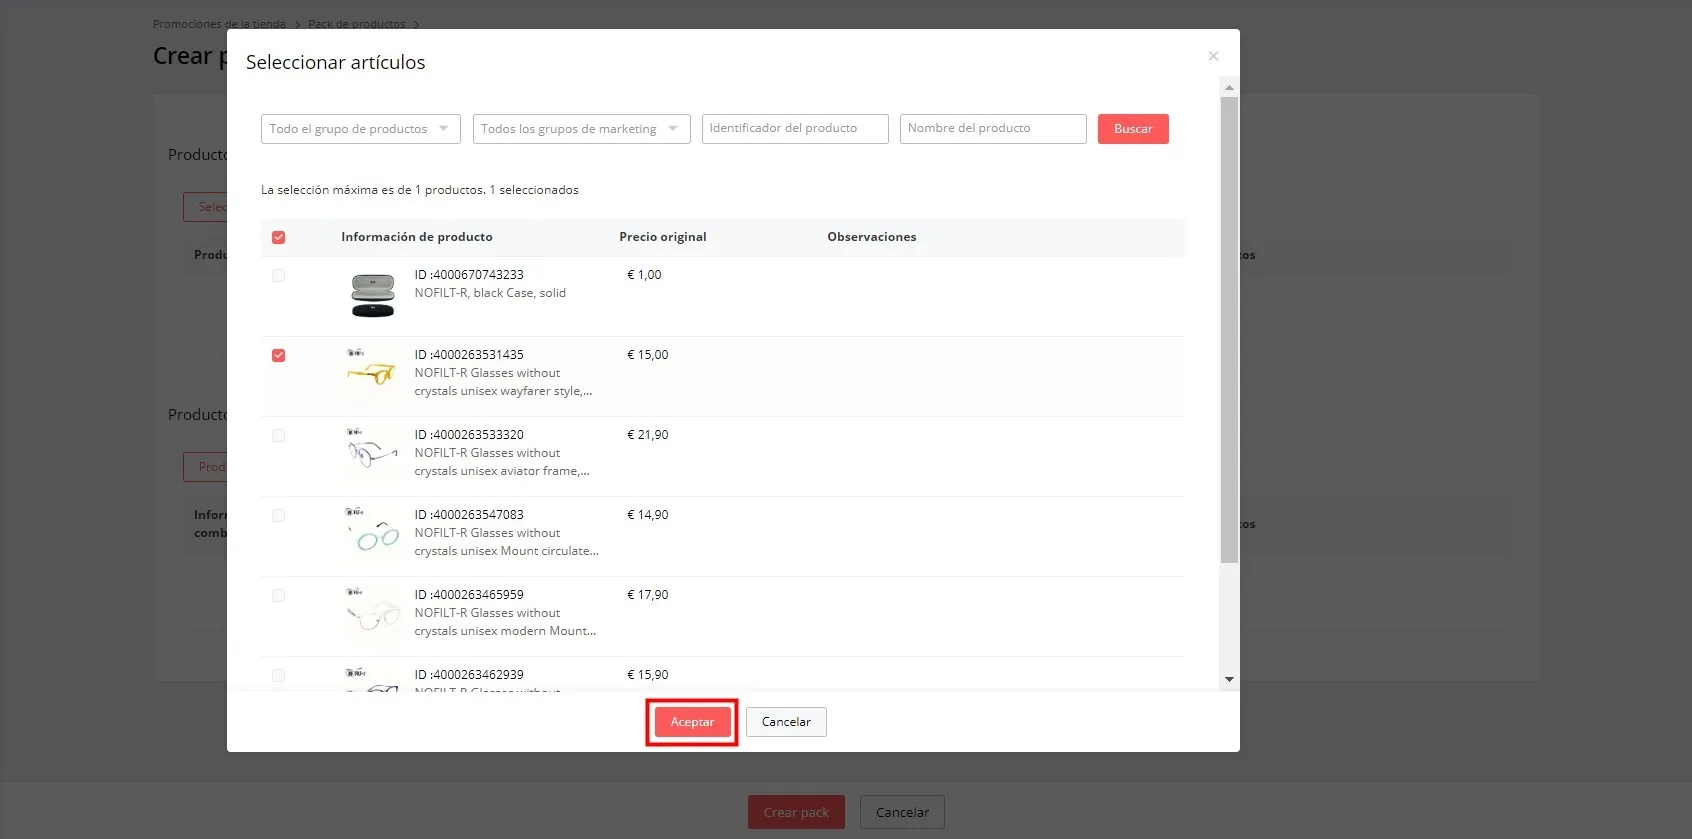
Task: Open Pack de productos breadcrumb link
Action: pyautogui.click(x=357, y=24)
